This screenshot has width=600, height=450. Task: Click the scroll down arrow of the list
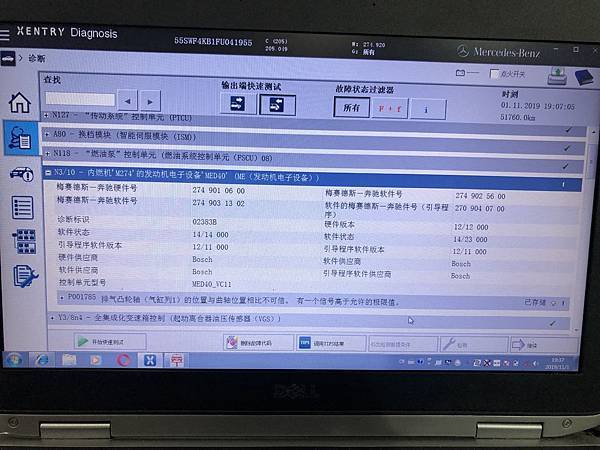click(x=576, y=330)
